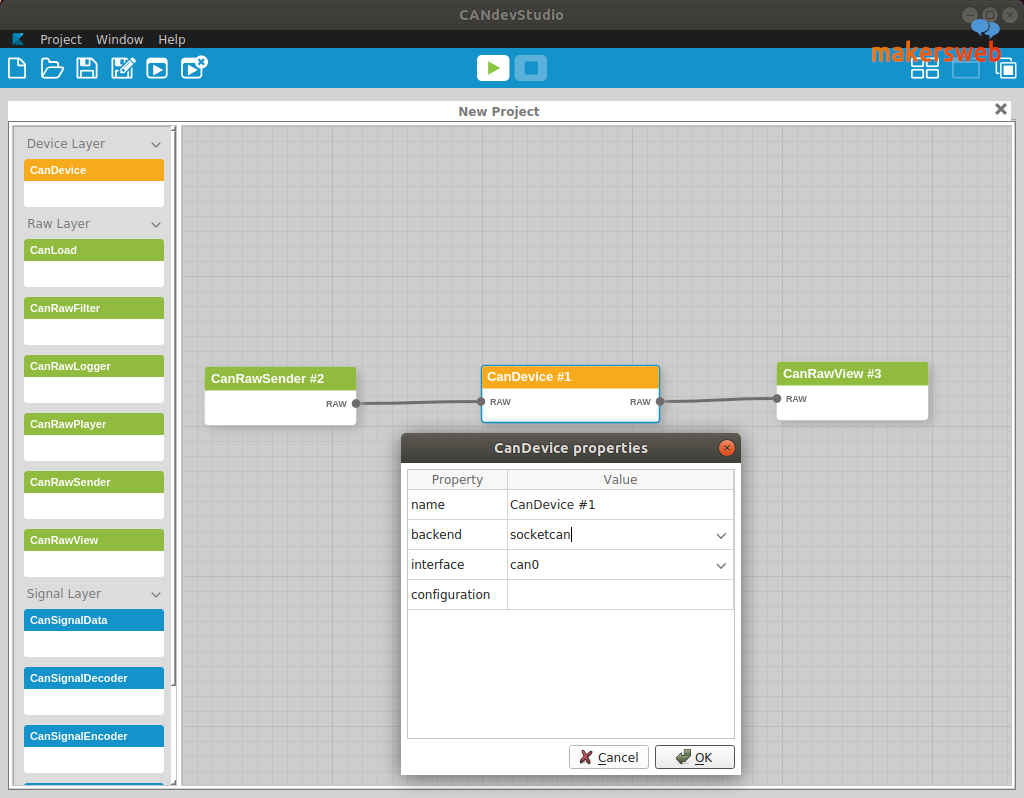Image resolution: width=1024 pixels, height=798 pixels.
Task: Stop the simulation with the square stop button
Action: (531, 68)
